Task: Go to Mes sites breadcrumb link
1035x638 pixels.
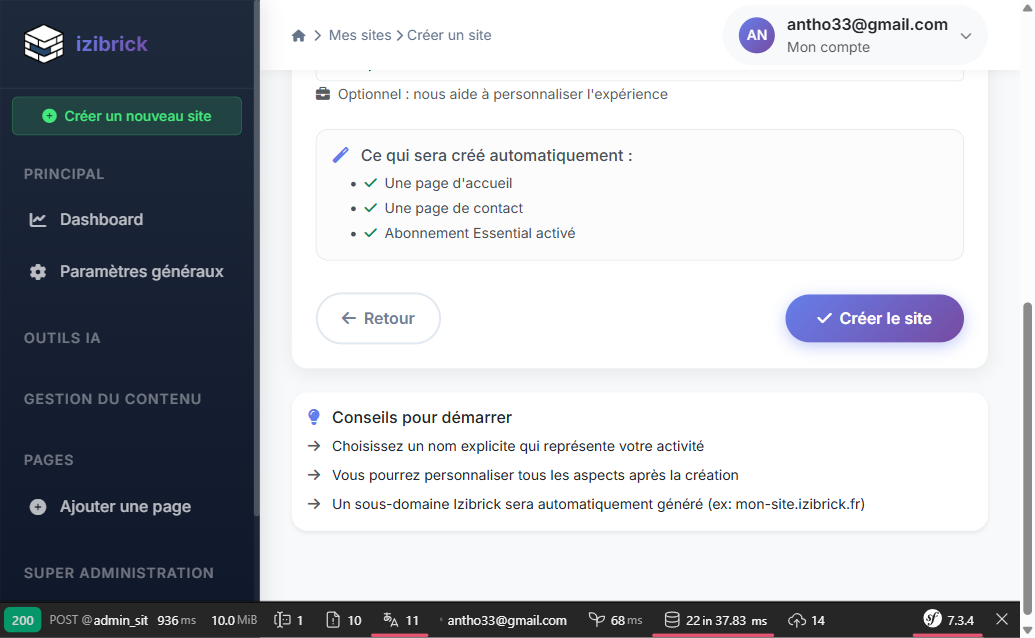Action: click(x=360, y=36)
